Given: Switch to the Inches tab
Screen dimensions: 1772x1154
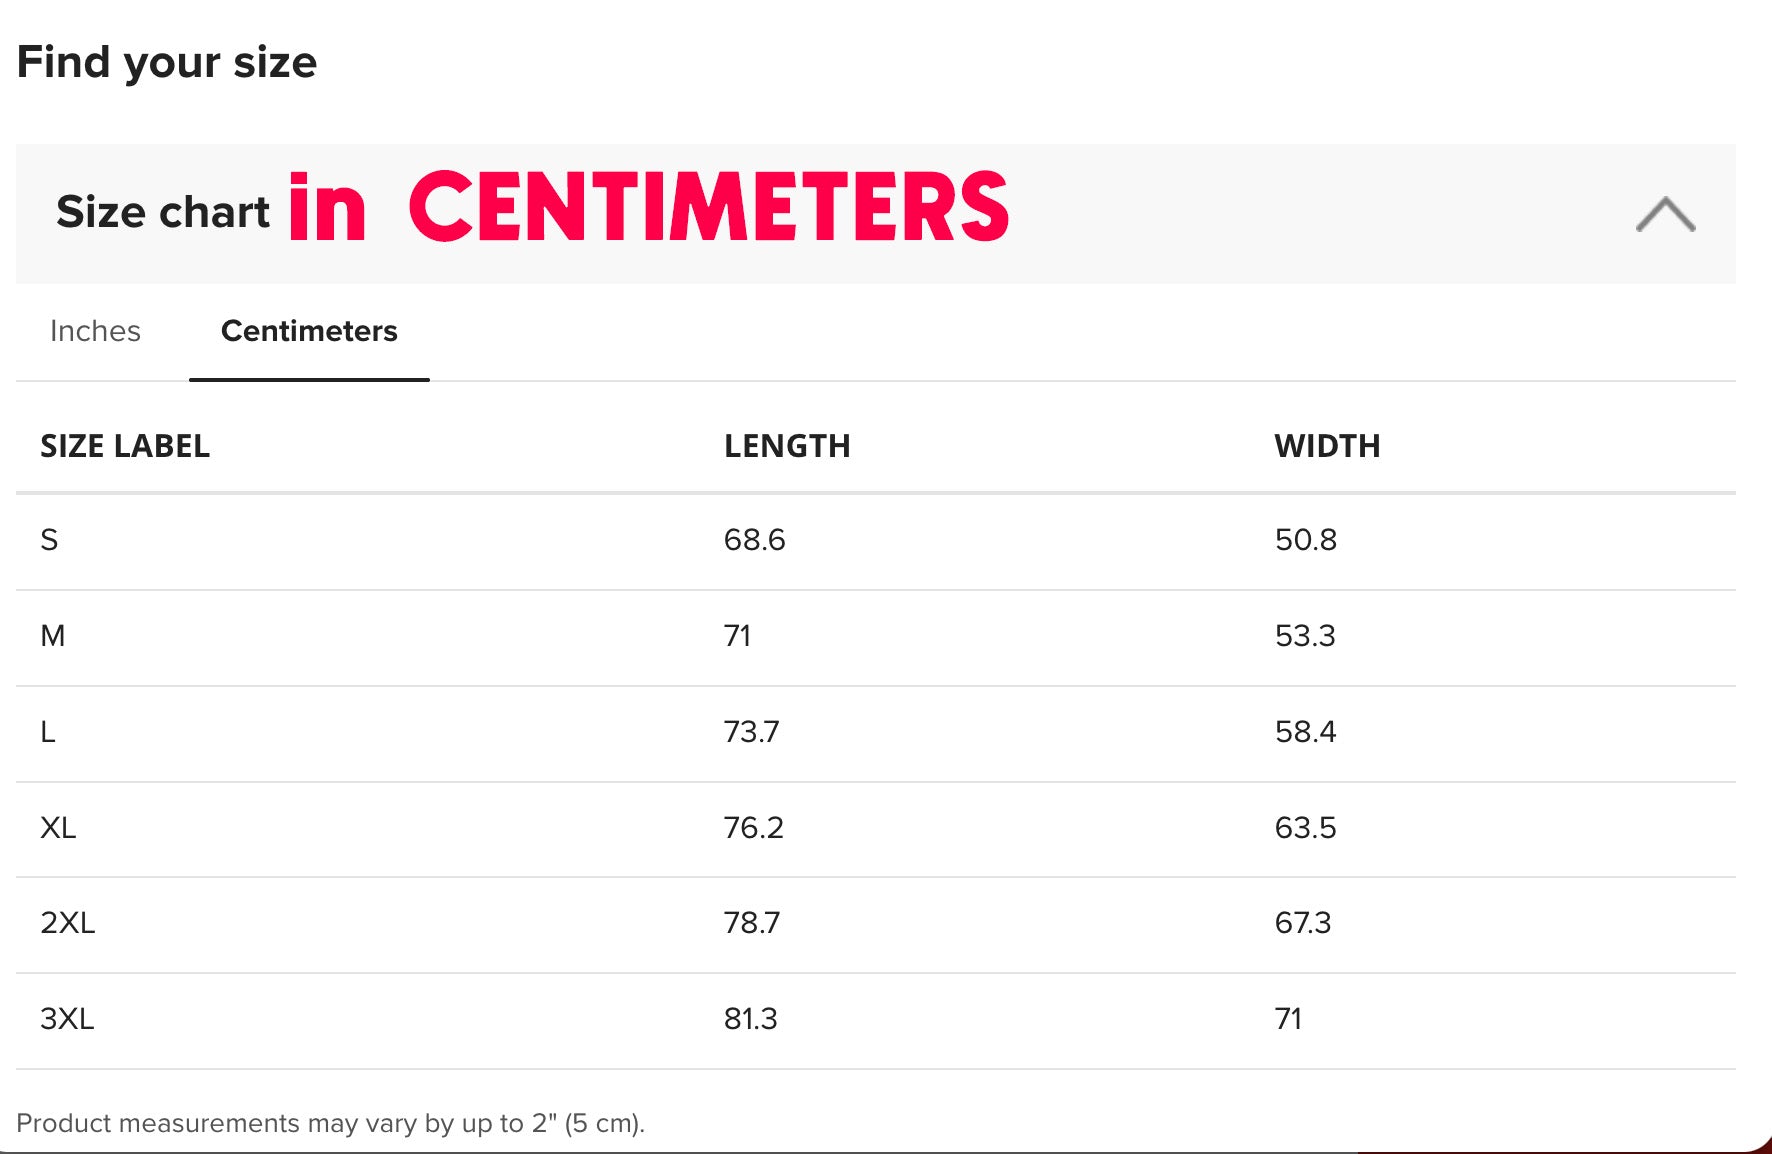Looking at the screenshot, I should click(95, 331).
